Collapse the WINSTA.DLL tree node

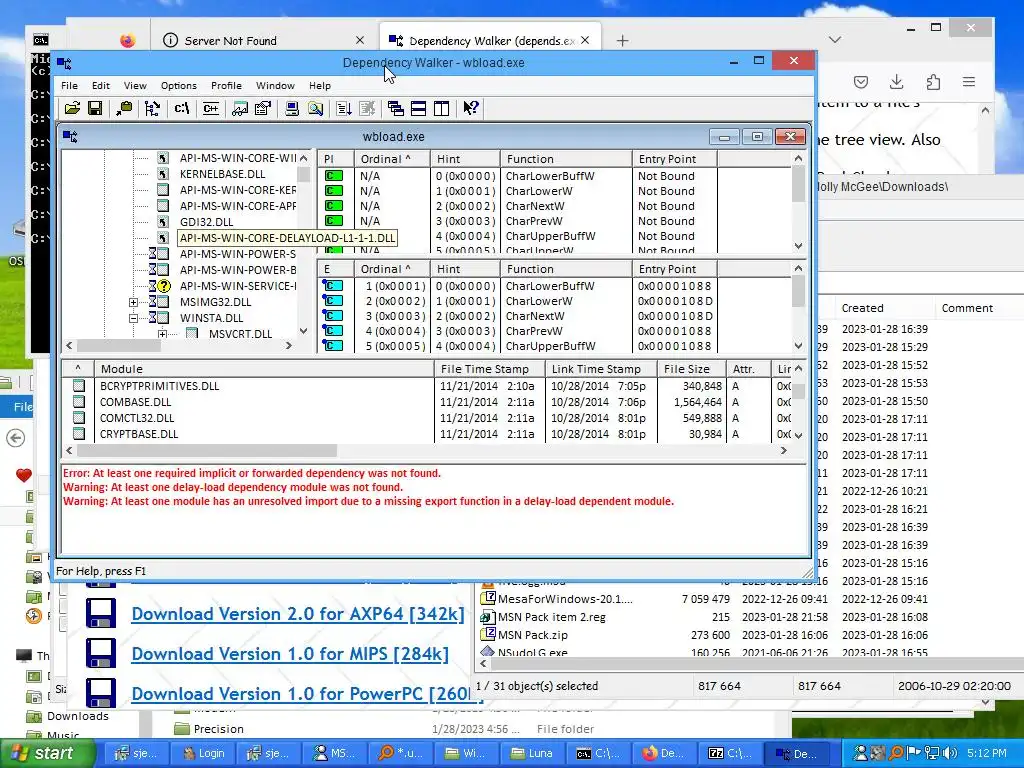click(133, 318)
